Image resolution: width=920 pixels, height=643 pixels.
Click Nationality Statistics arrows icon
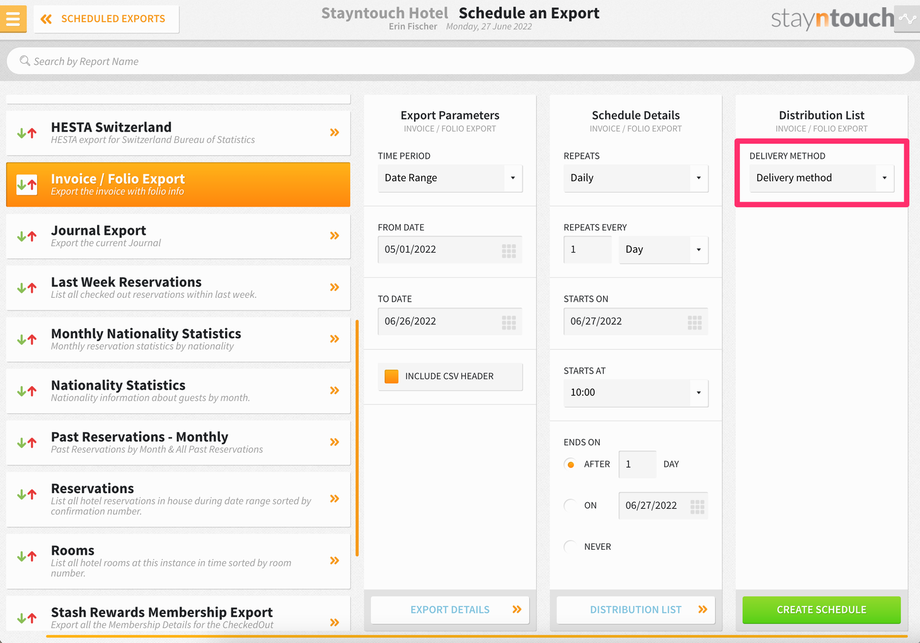[27, 391]
